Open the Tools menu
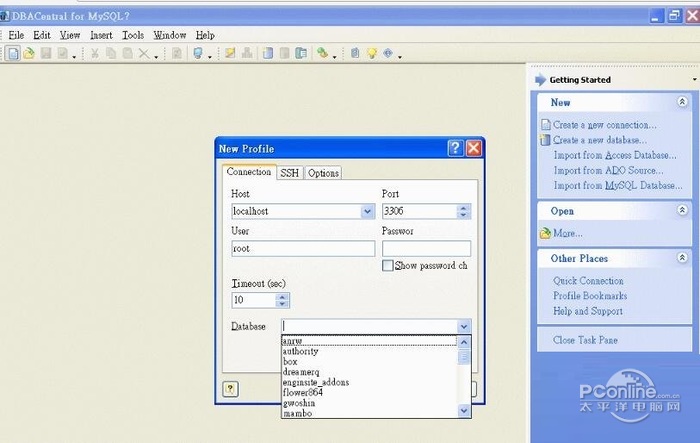 pos(133,35)
